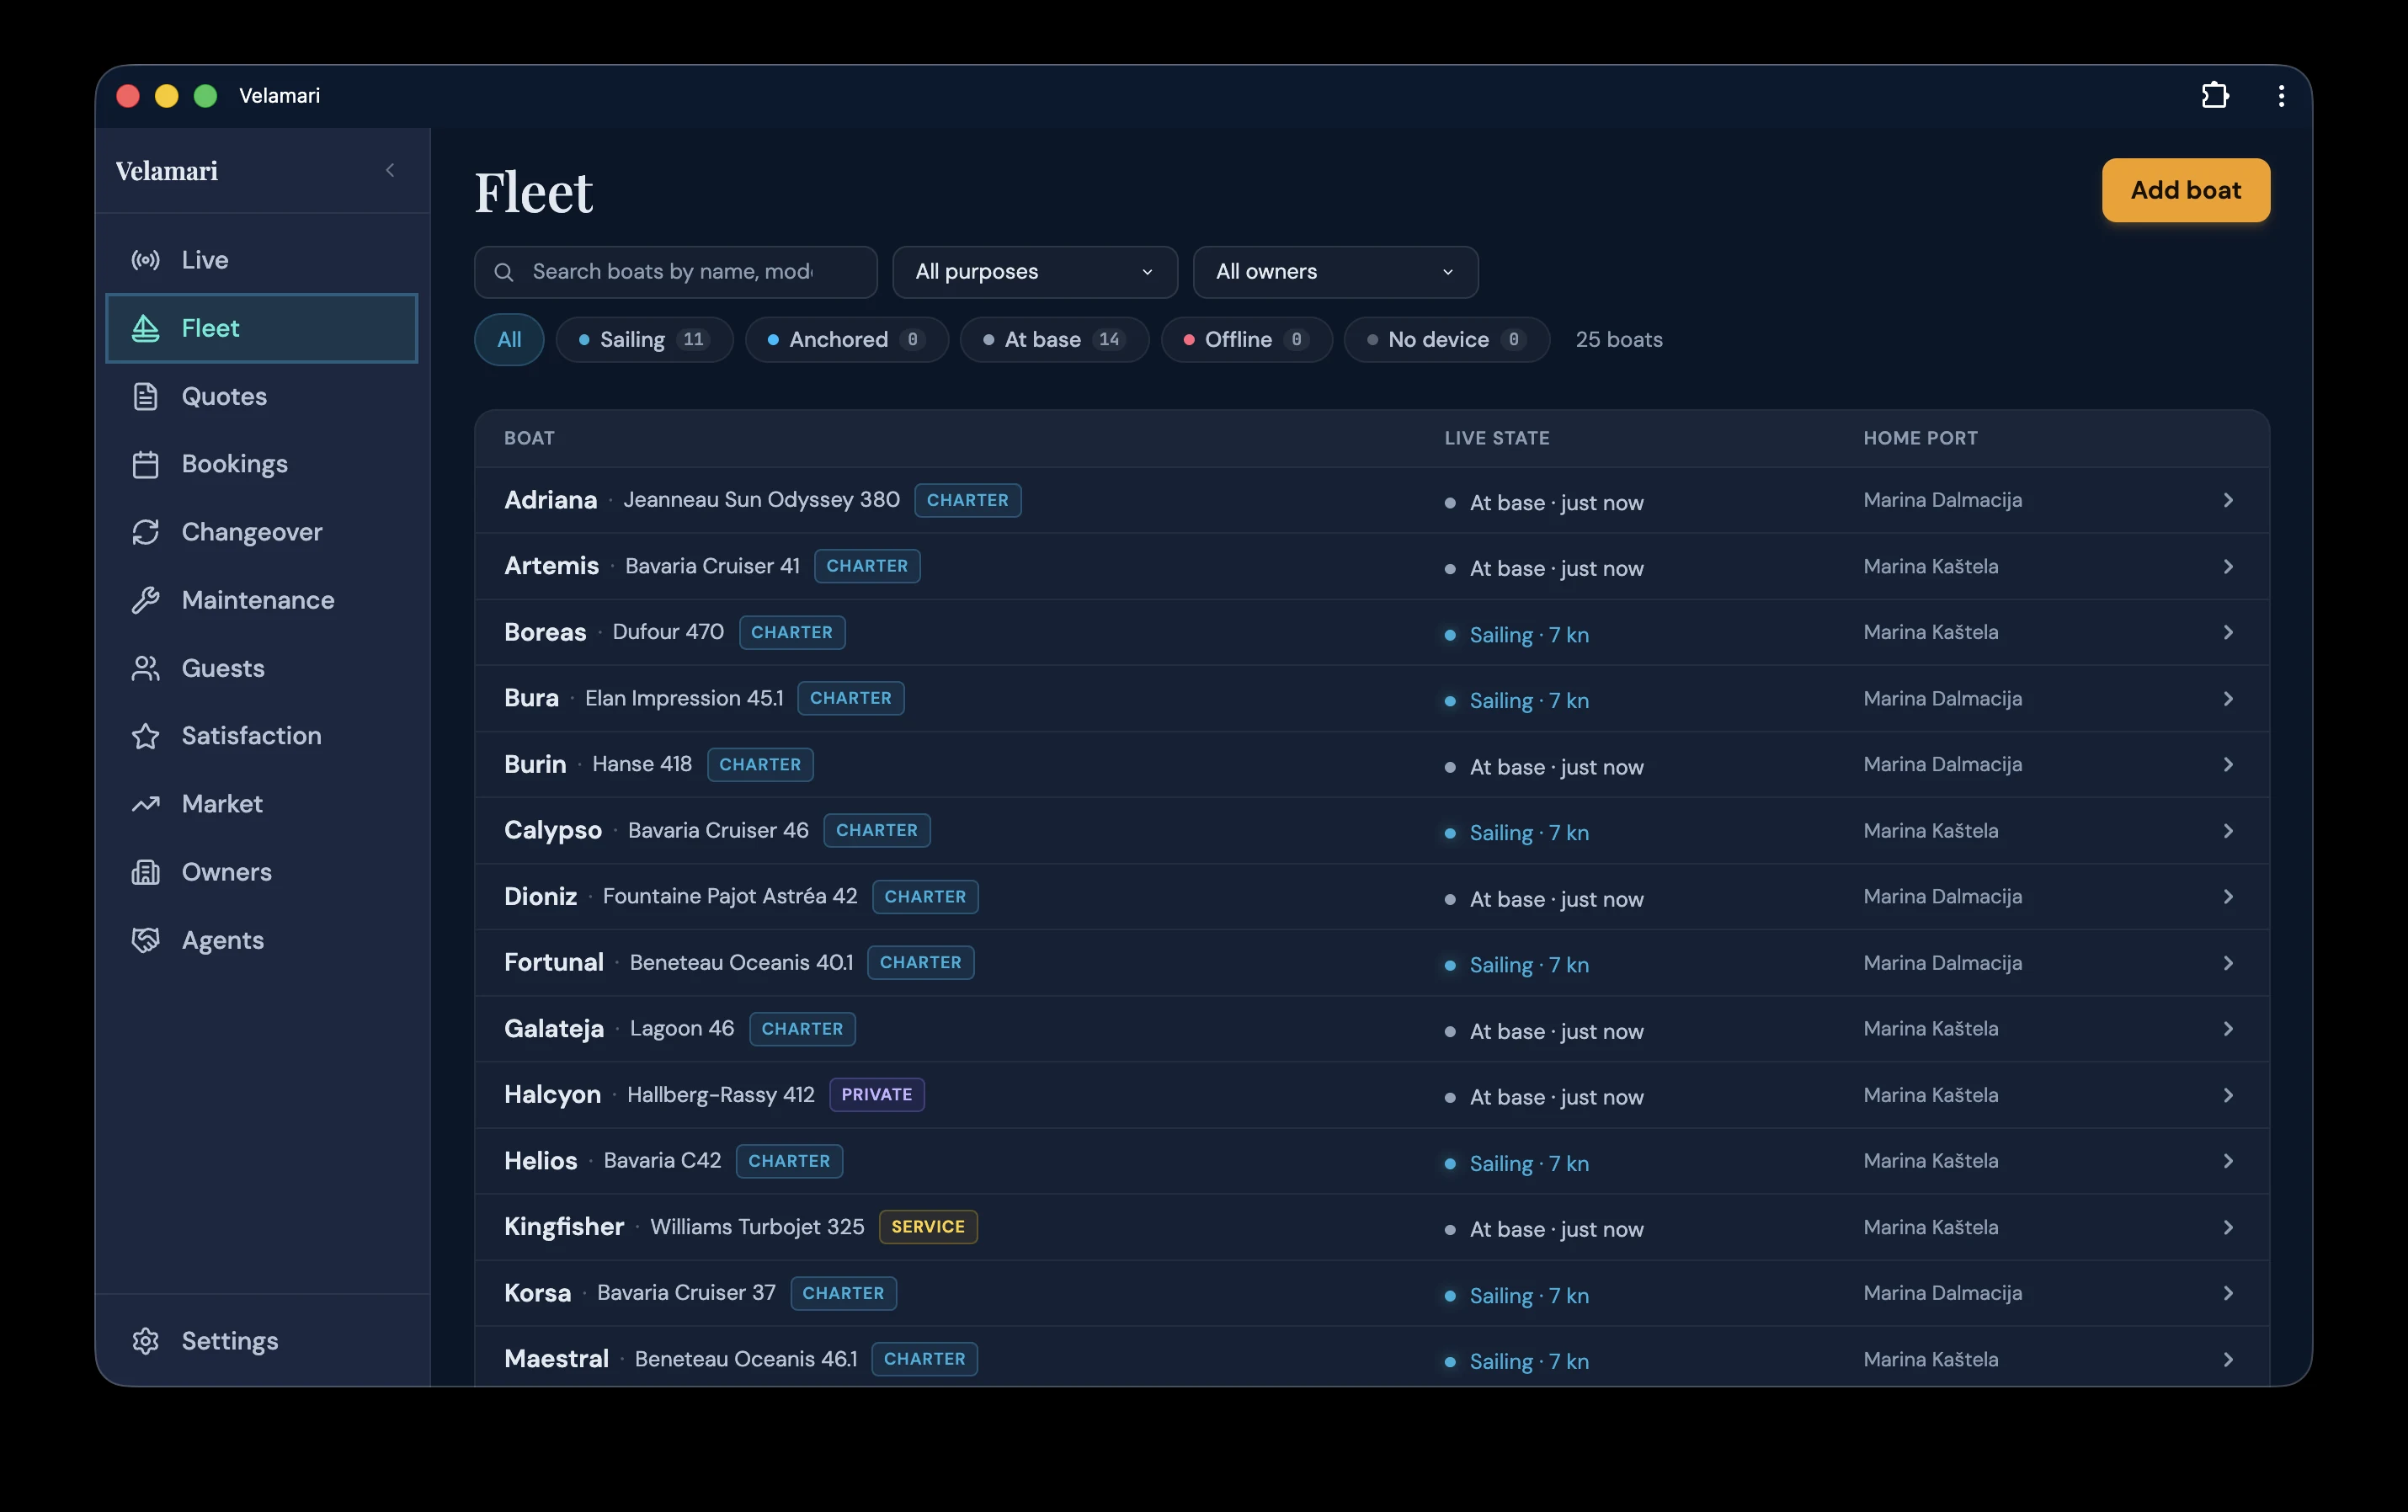
Task: Click the Bookings calendar icon
Action: pos(146,464)
